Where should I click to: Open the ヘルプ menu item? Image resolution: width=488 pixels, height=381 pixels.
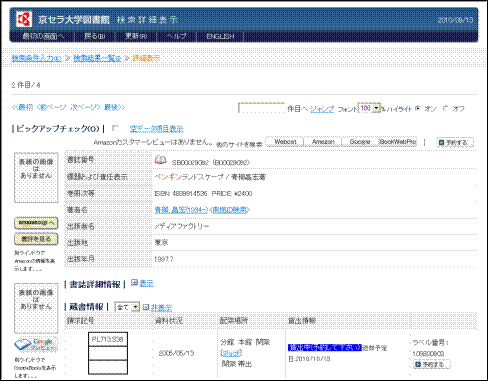(x=176, y=36)
